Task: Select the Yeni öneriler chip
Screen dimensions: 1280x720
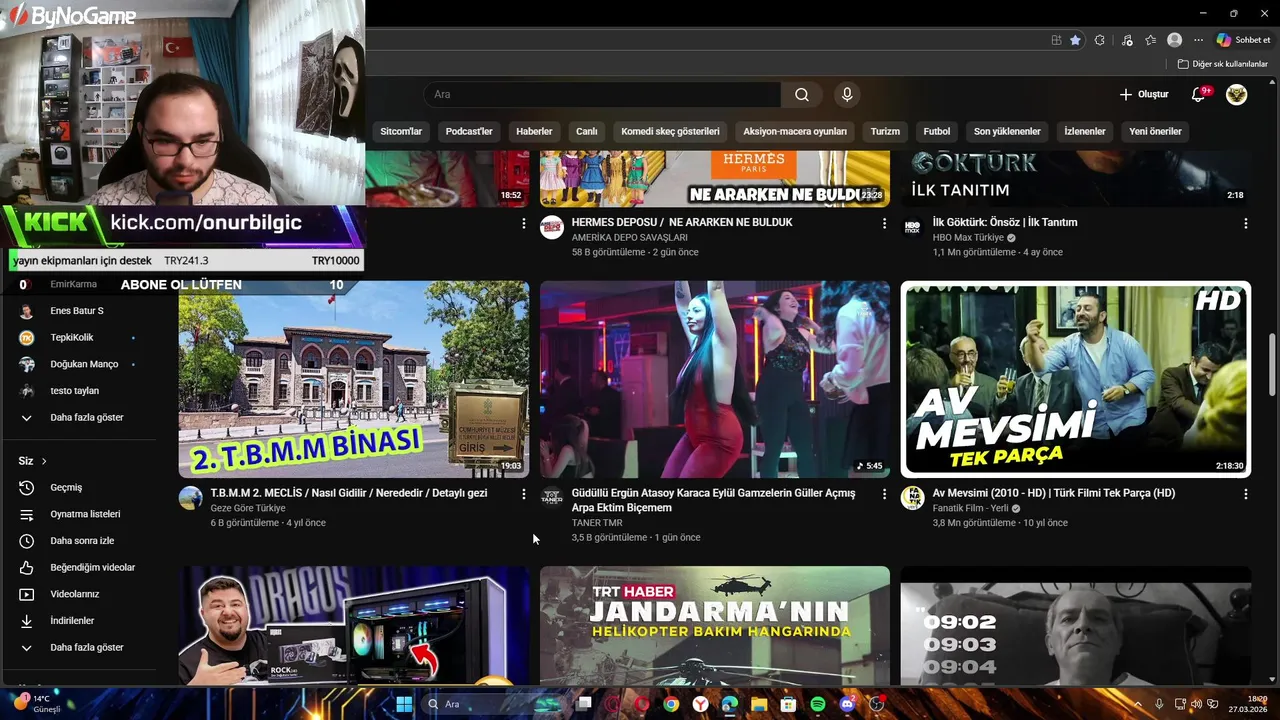Action: pos(1155,131)
